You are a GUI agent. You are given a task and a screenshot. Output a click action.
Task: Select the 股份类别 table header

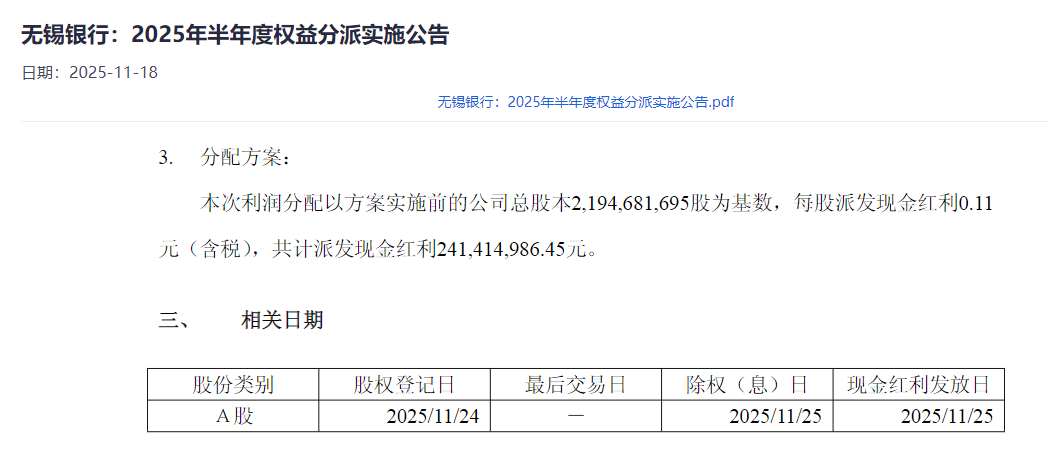pos(232,385)
